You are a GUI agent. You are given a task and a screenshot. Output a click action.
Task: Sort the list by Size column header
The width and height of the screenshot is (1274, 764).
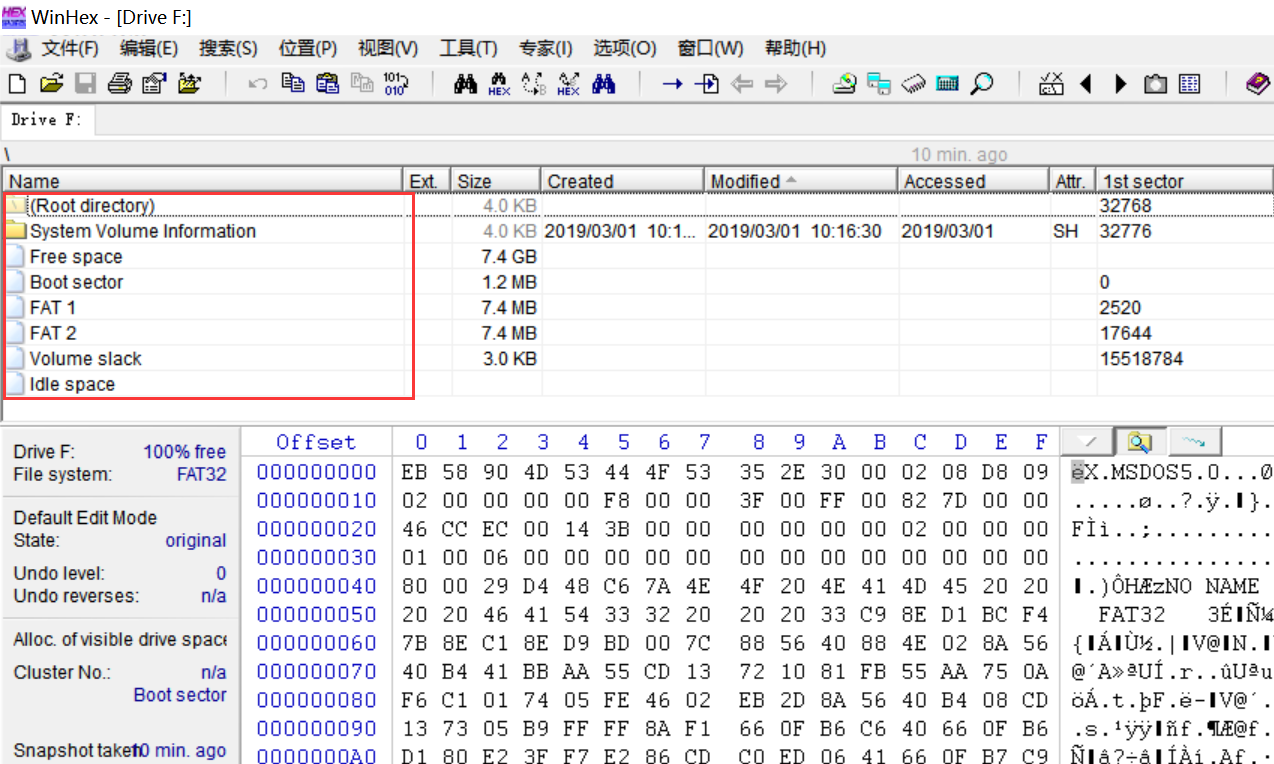pyautogui.click(x=496, y=181)
